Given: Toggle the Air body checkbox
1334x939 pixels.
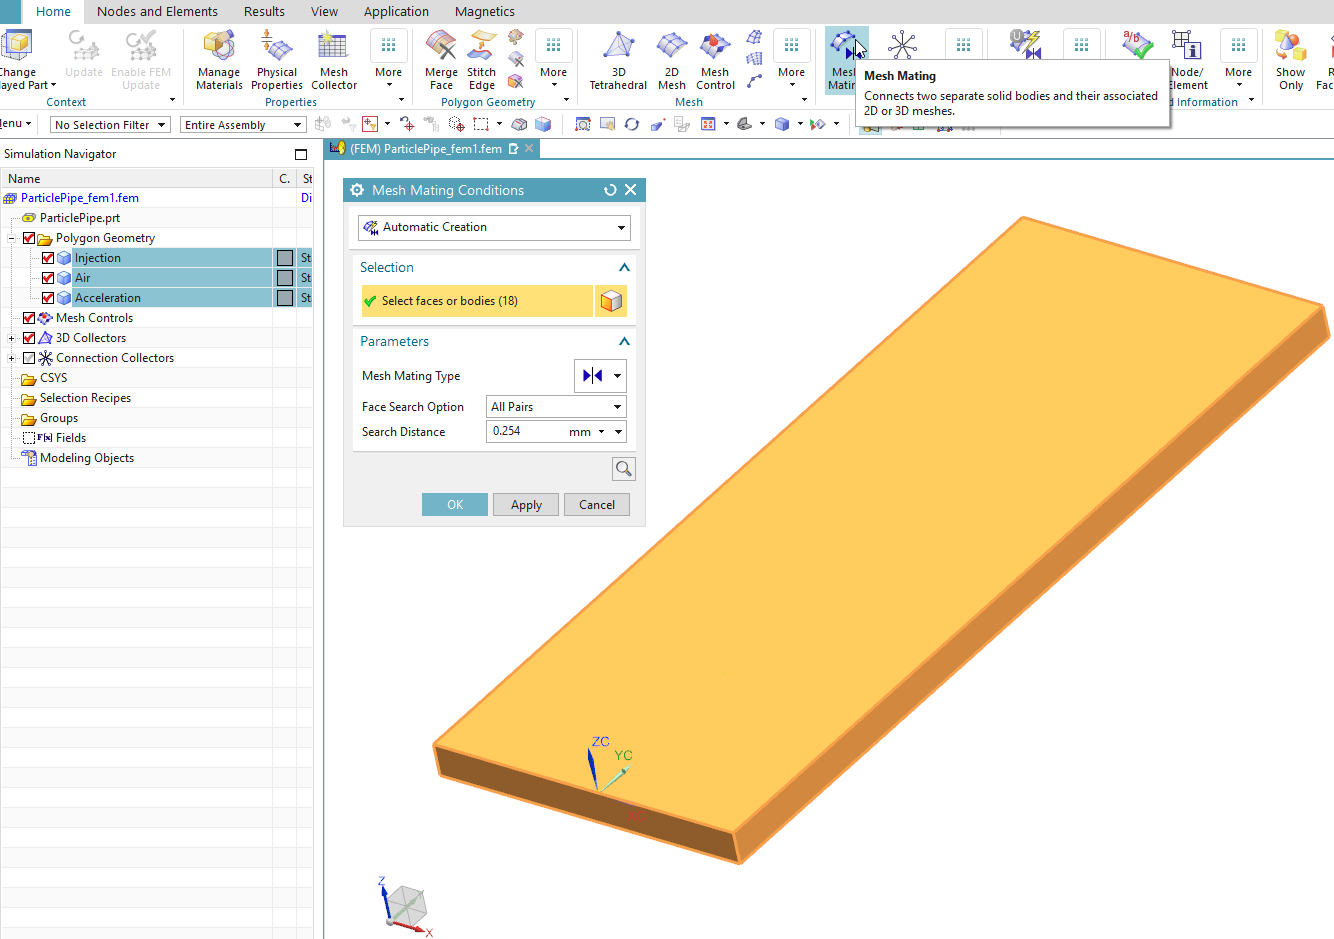Looking at the screenshot, I should (x=48, y=278).
